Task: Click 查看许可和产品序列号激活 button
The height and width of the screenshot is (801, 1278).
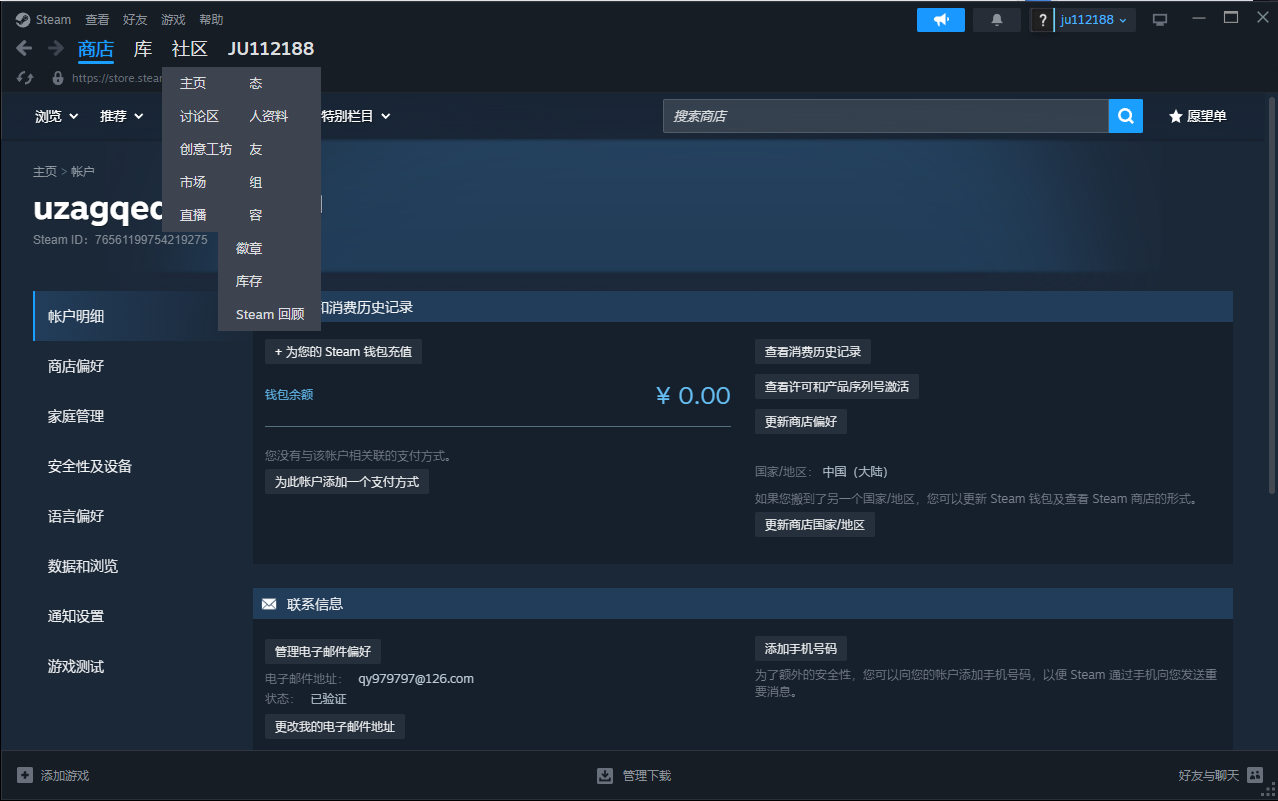Action: pyautogui.click(x=837, y=386)
